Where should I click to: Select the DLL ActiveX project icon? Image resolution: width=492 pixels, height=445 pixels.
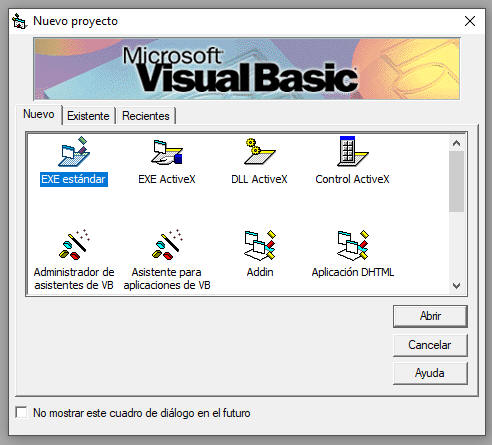coord(259,152)
